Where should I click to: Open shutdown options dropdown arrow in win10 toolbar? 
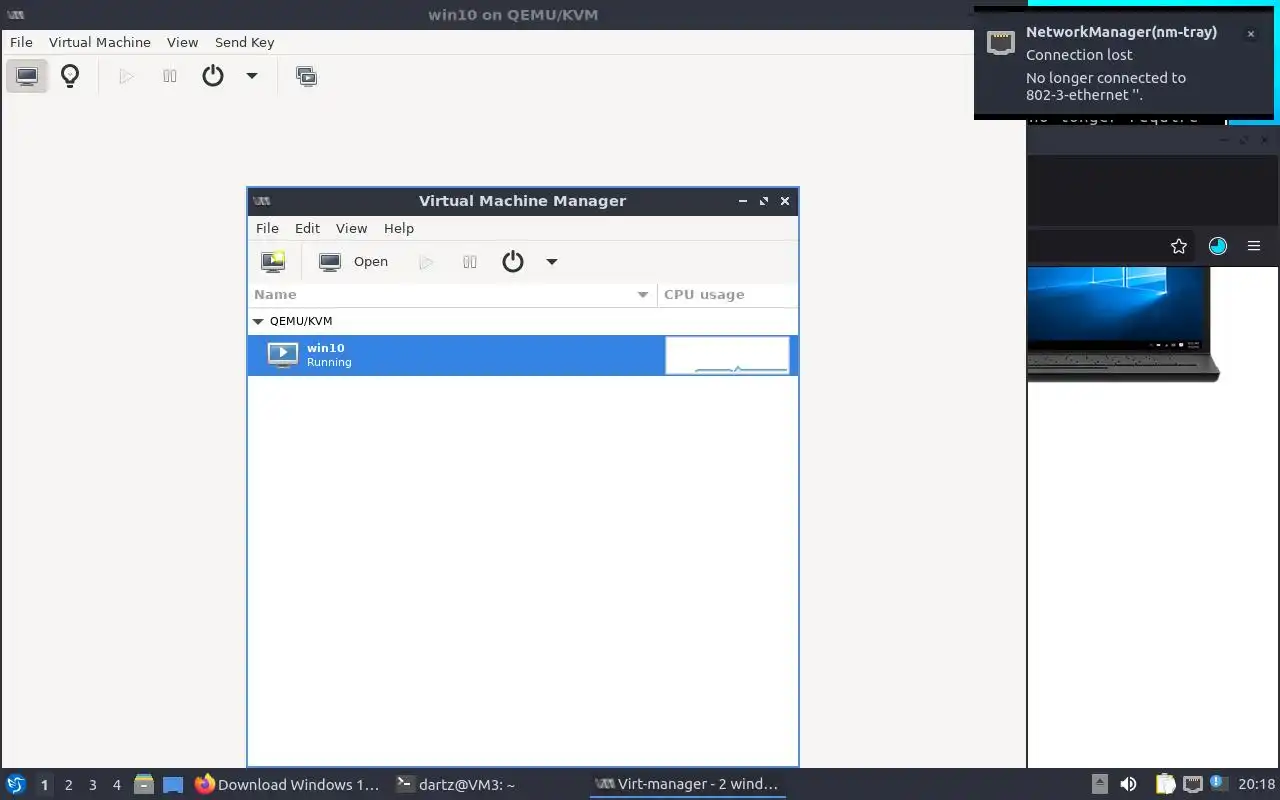click(x=252, y=76)
